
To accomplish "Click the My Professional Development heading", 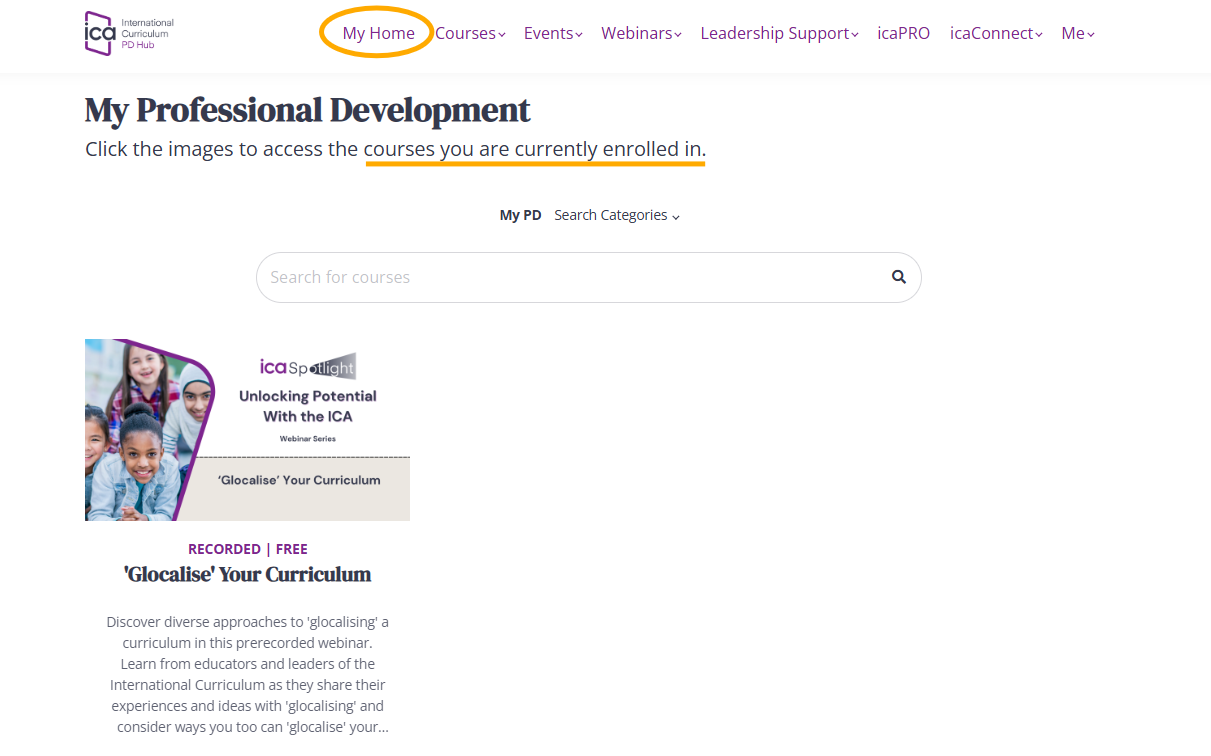I will point(307,110).
